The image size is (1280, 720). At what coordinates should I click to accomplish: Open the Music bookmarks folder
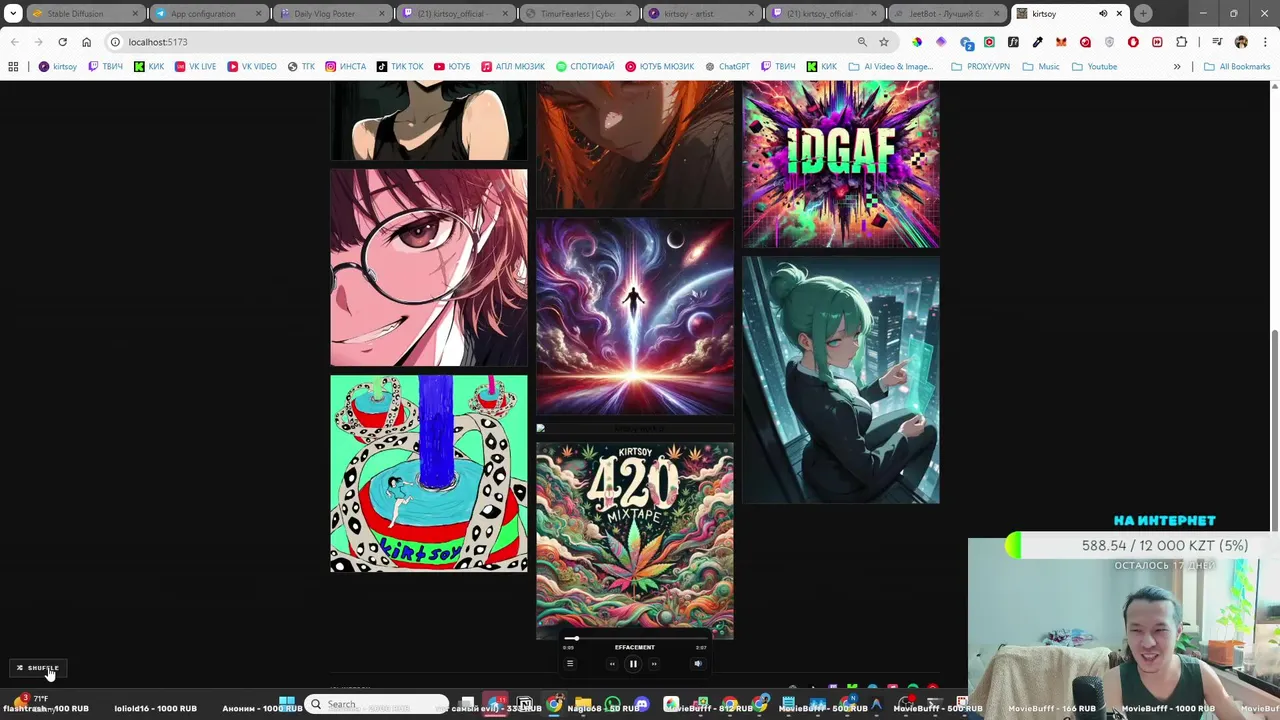pyautogui.click(x=1041, y=67)
